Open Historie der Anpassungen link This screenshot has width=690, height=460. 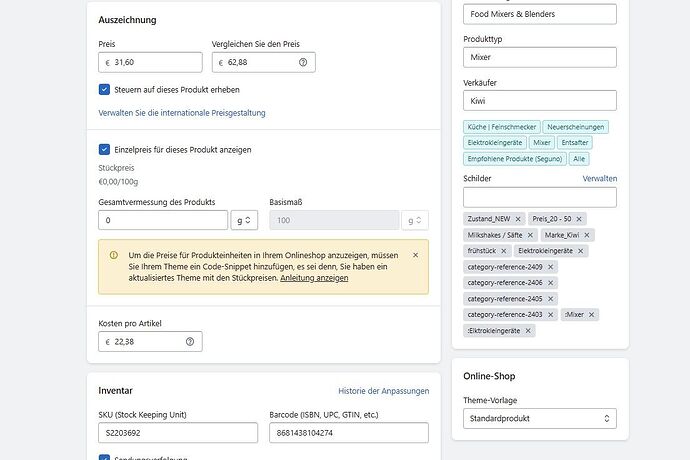[x=383, y=391]
